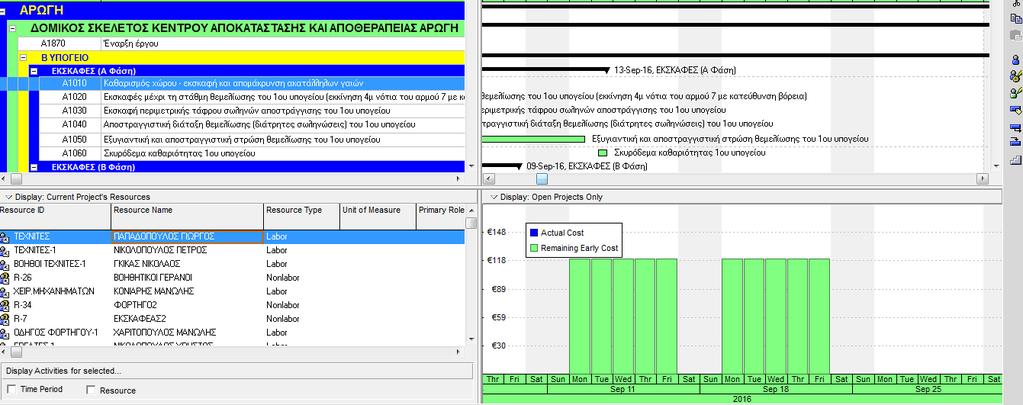
Task: Click the Sep 11 week in timescale
Action: (x=623, y=389)
